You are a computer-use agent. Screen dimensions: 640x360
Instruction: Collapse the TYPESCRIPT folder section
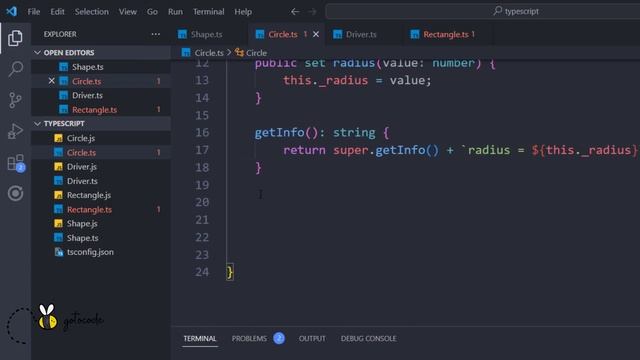[101, 123]
